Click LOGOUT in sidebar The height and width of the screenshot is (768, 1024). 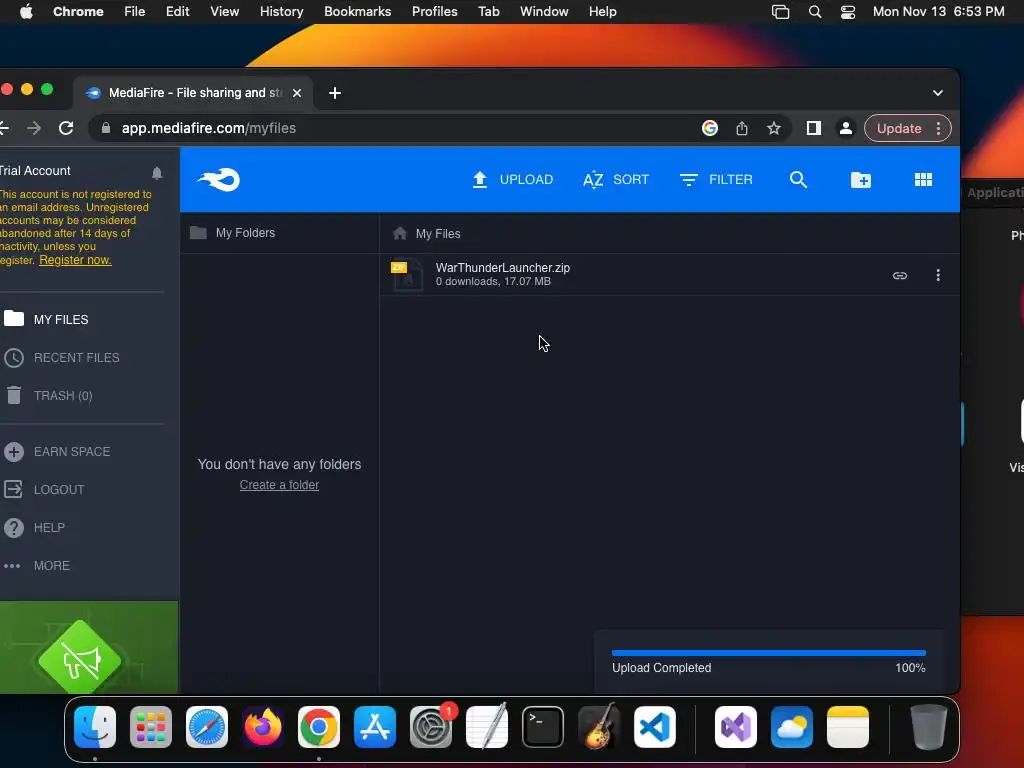44,490
